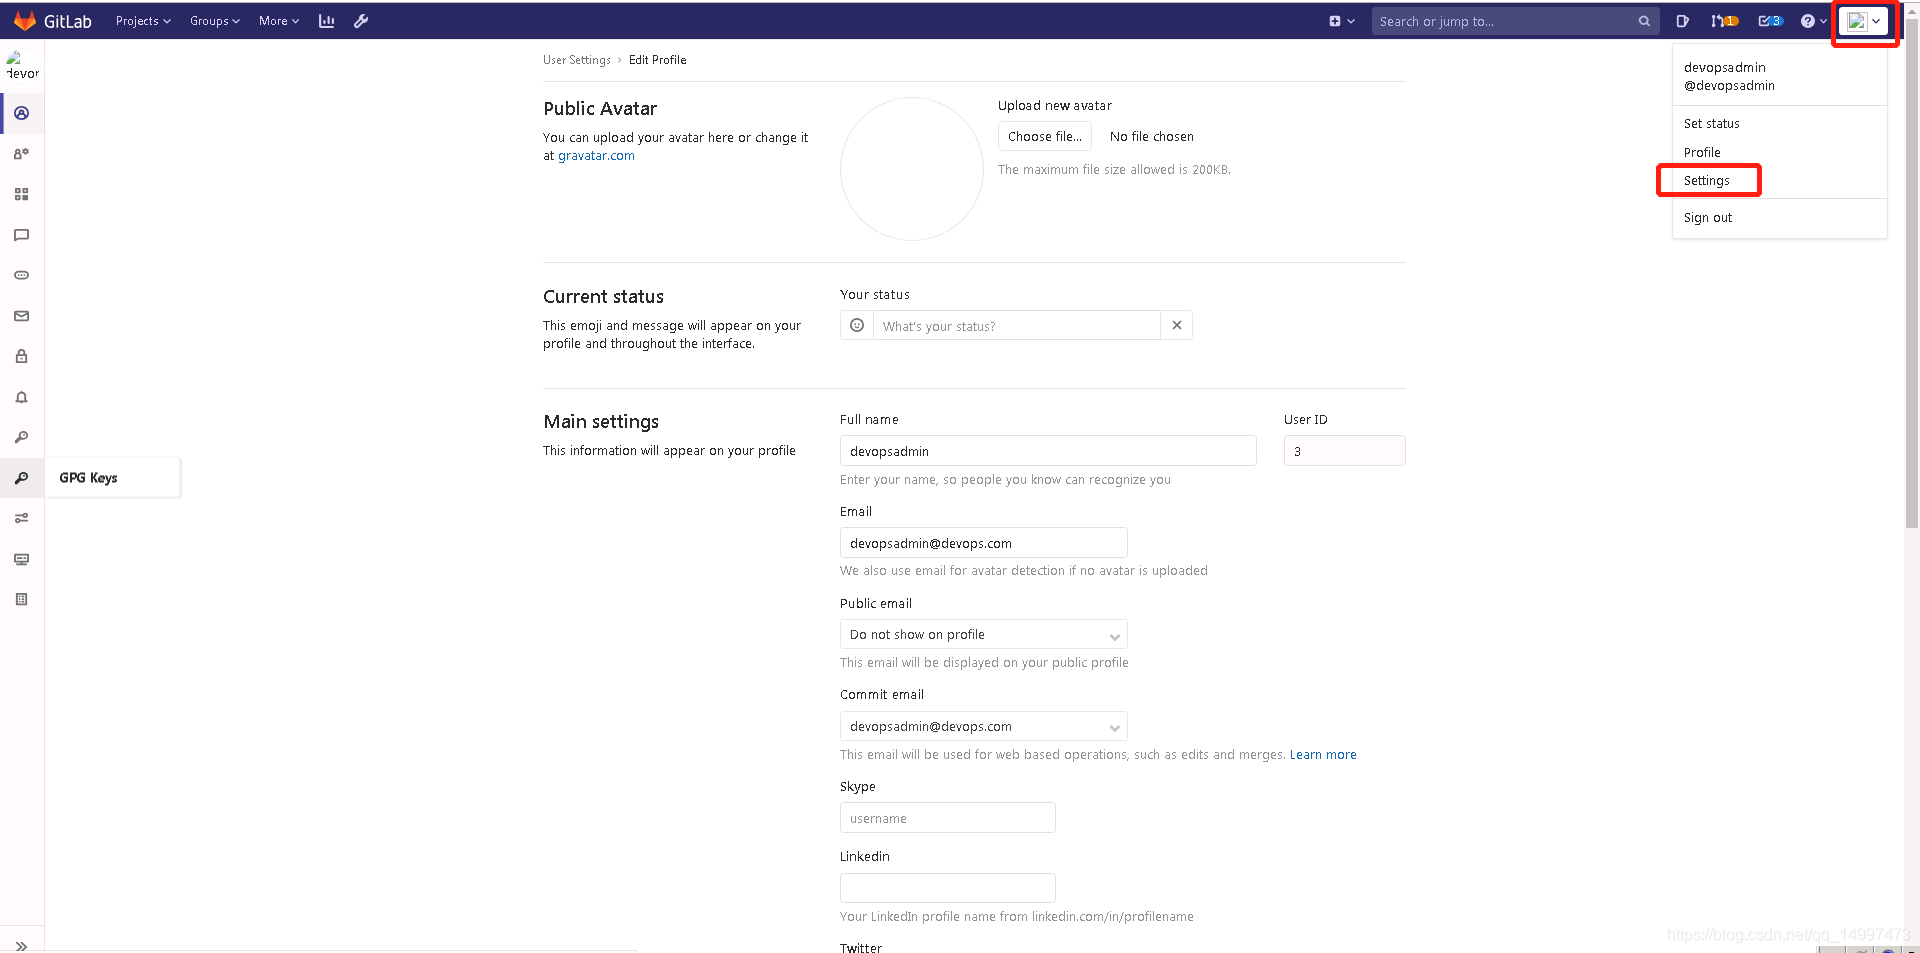
Task: Open Account settings sidebar icon
Action: click(21, 154)
